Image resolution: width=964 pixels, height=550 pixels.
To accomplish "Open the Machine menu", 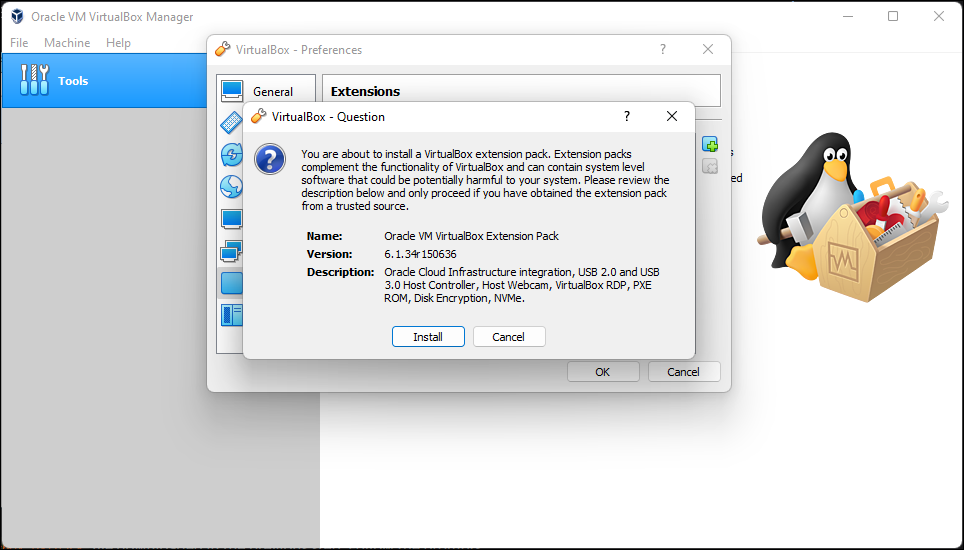I will [67, 43].
